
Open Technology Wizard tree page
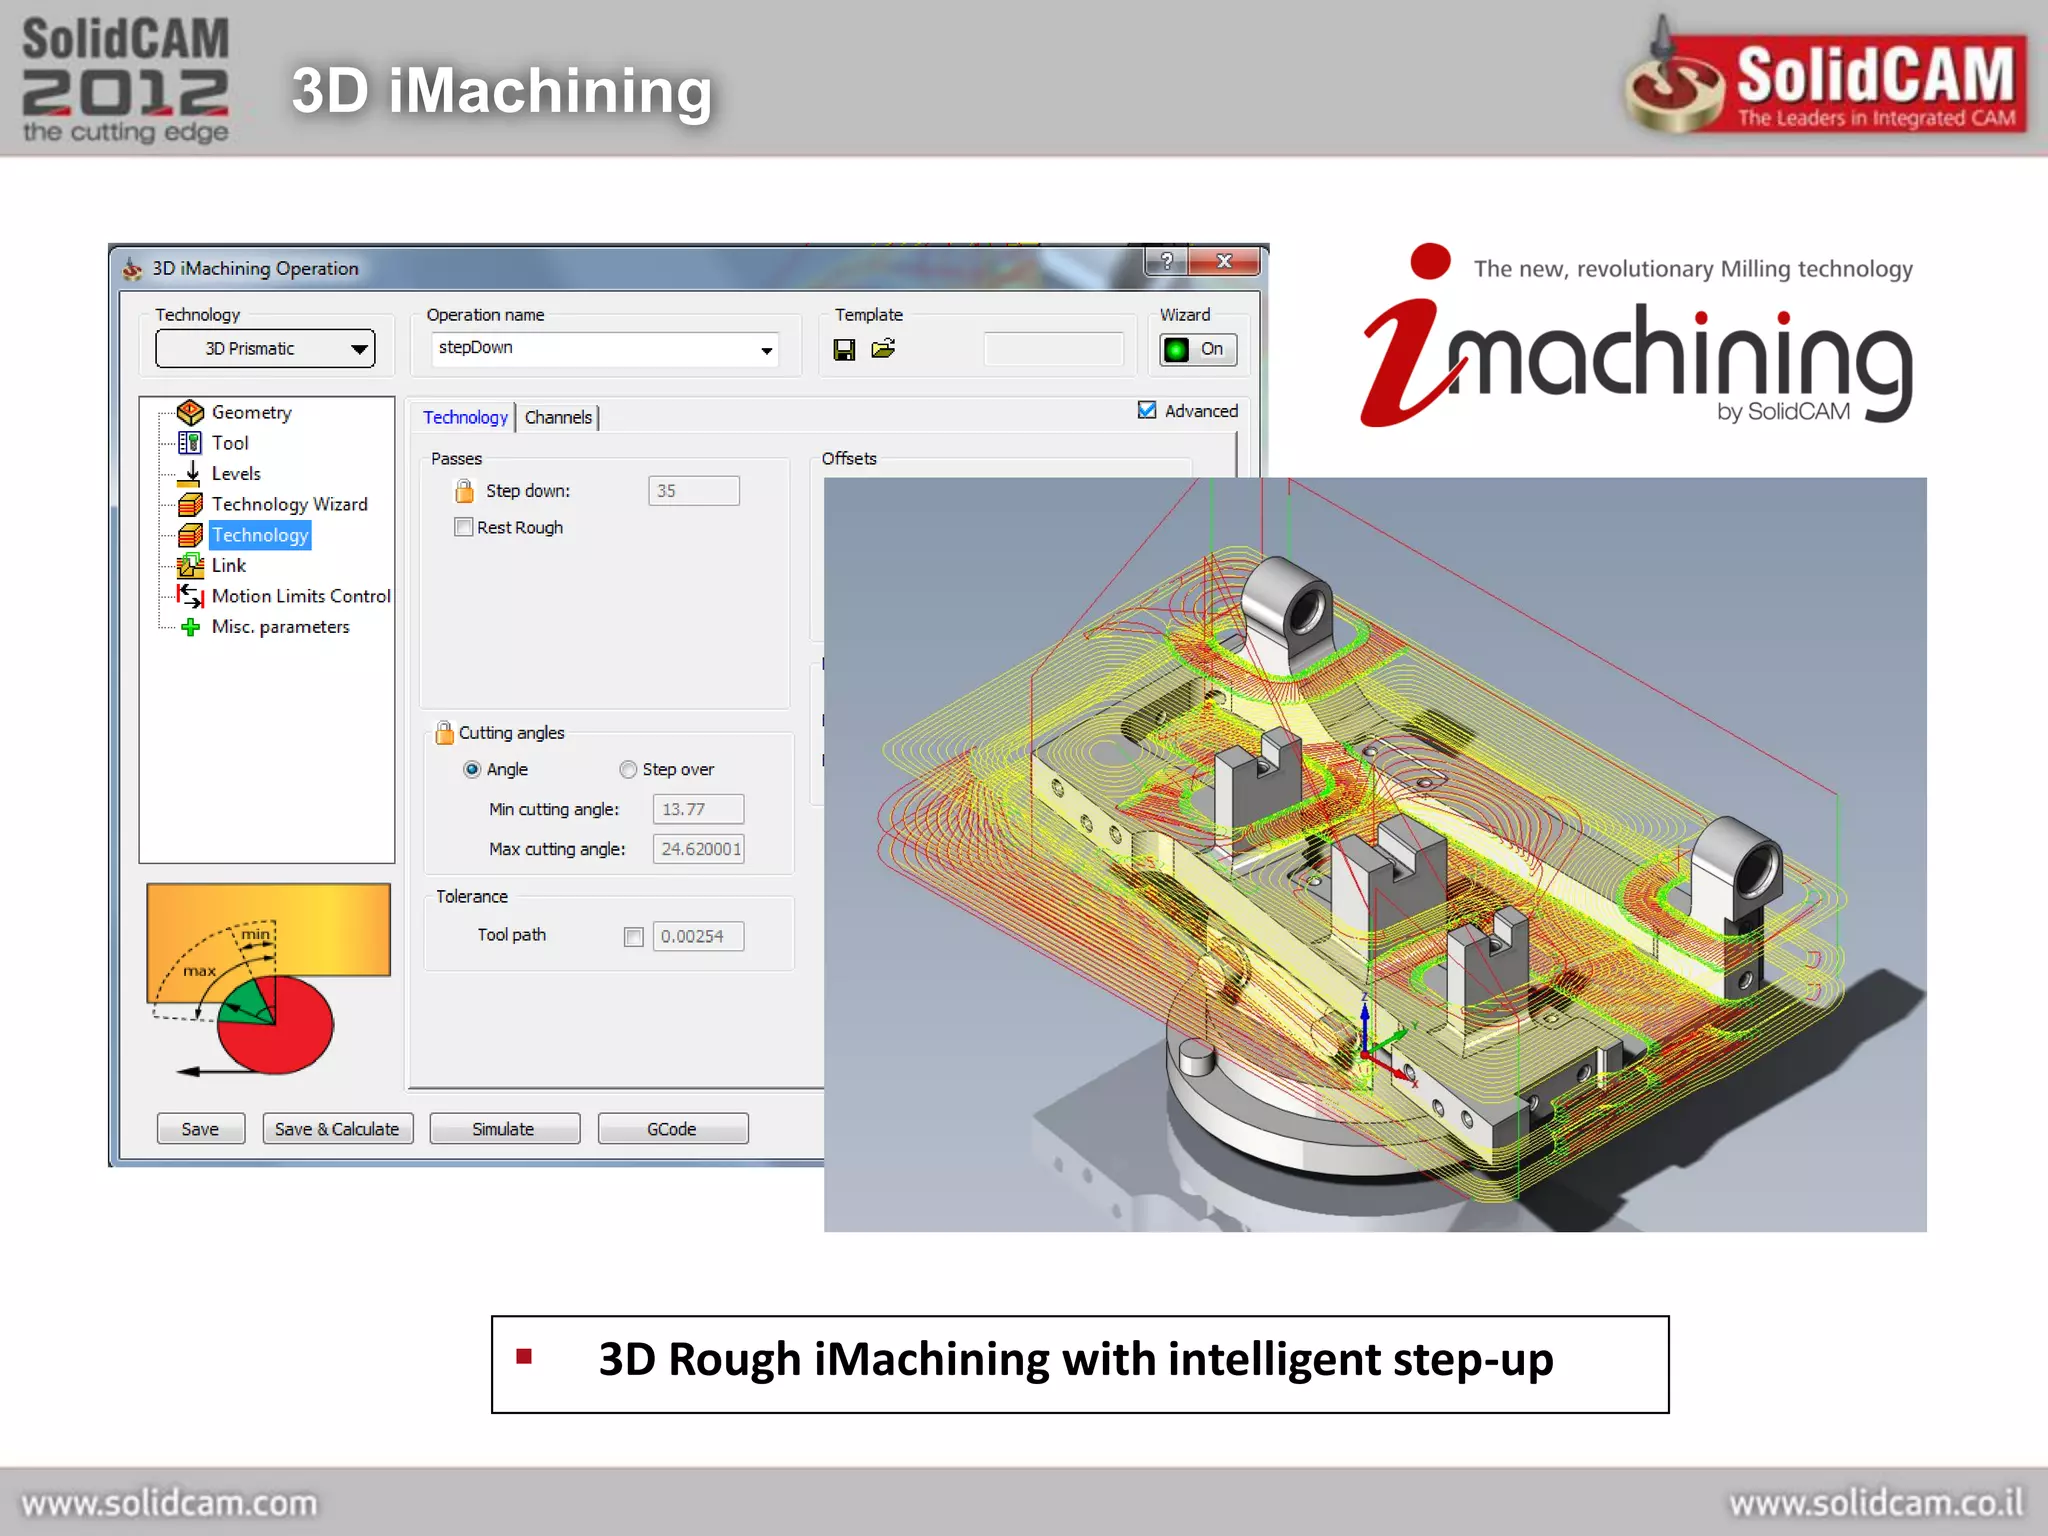click(x=290, y=504)
